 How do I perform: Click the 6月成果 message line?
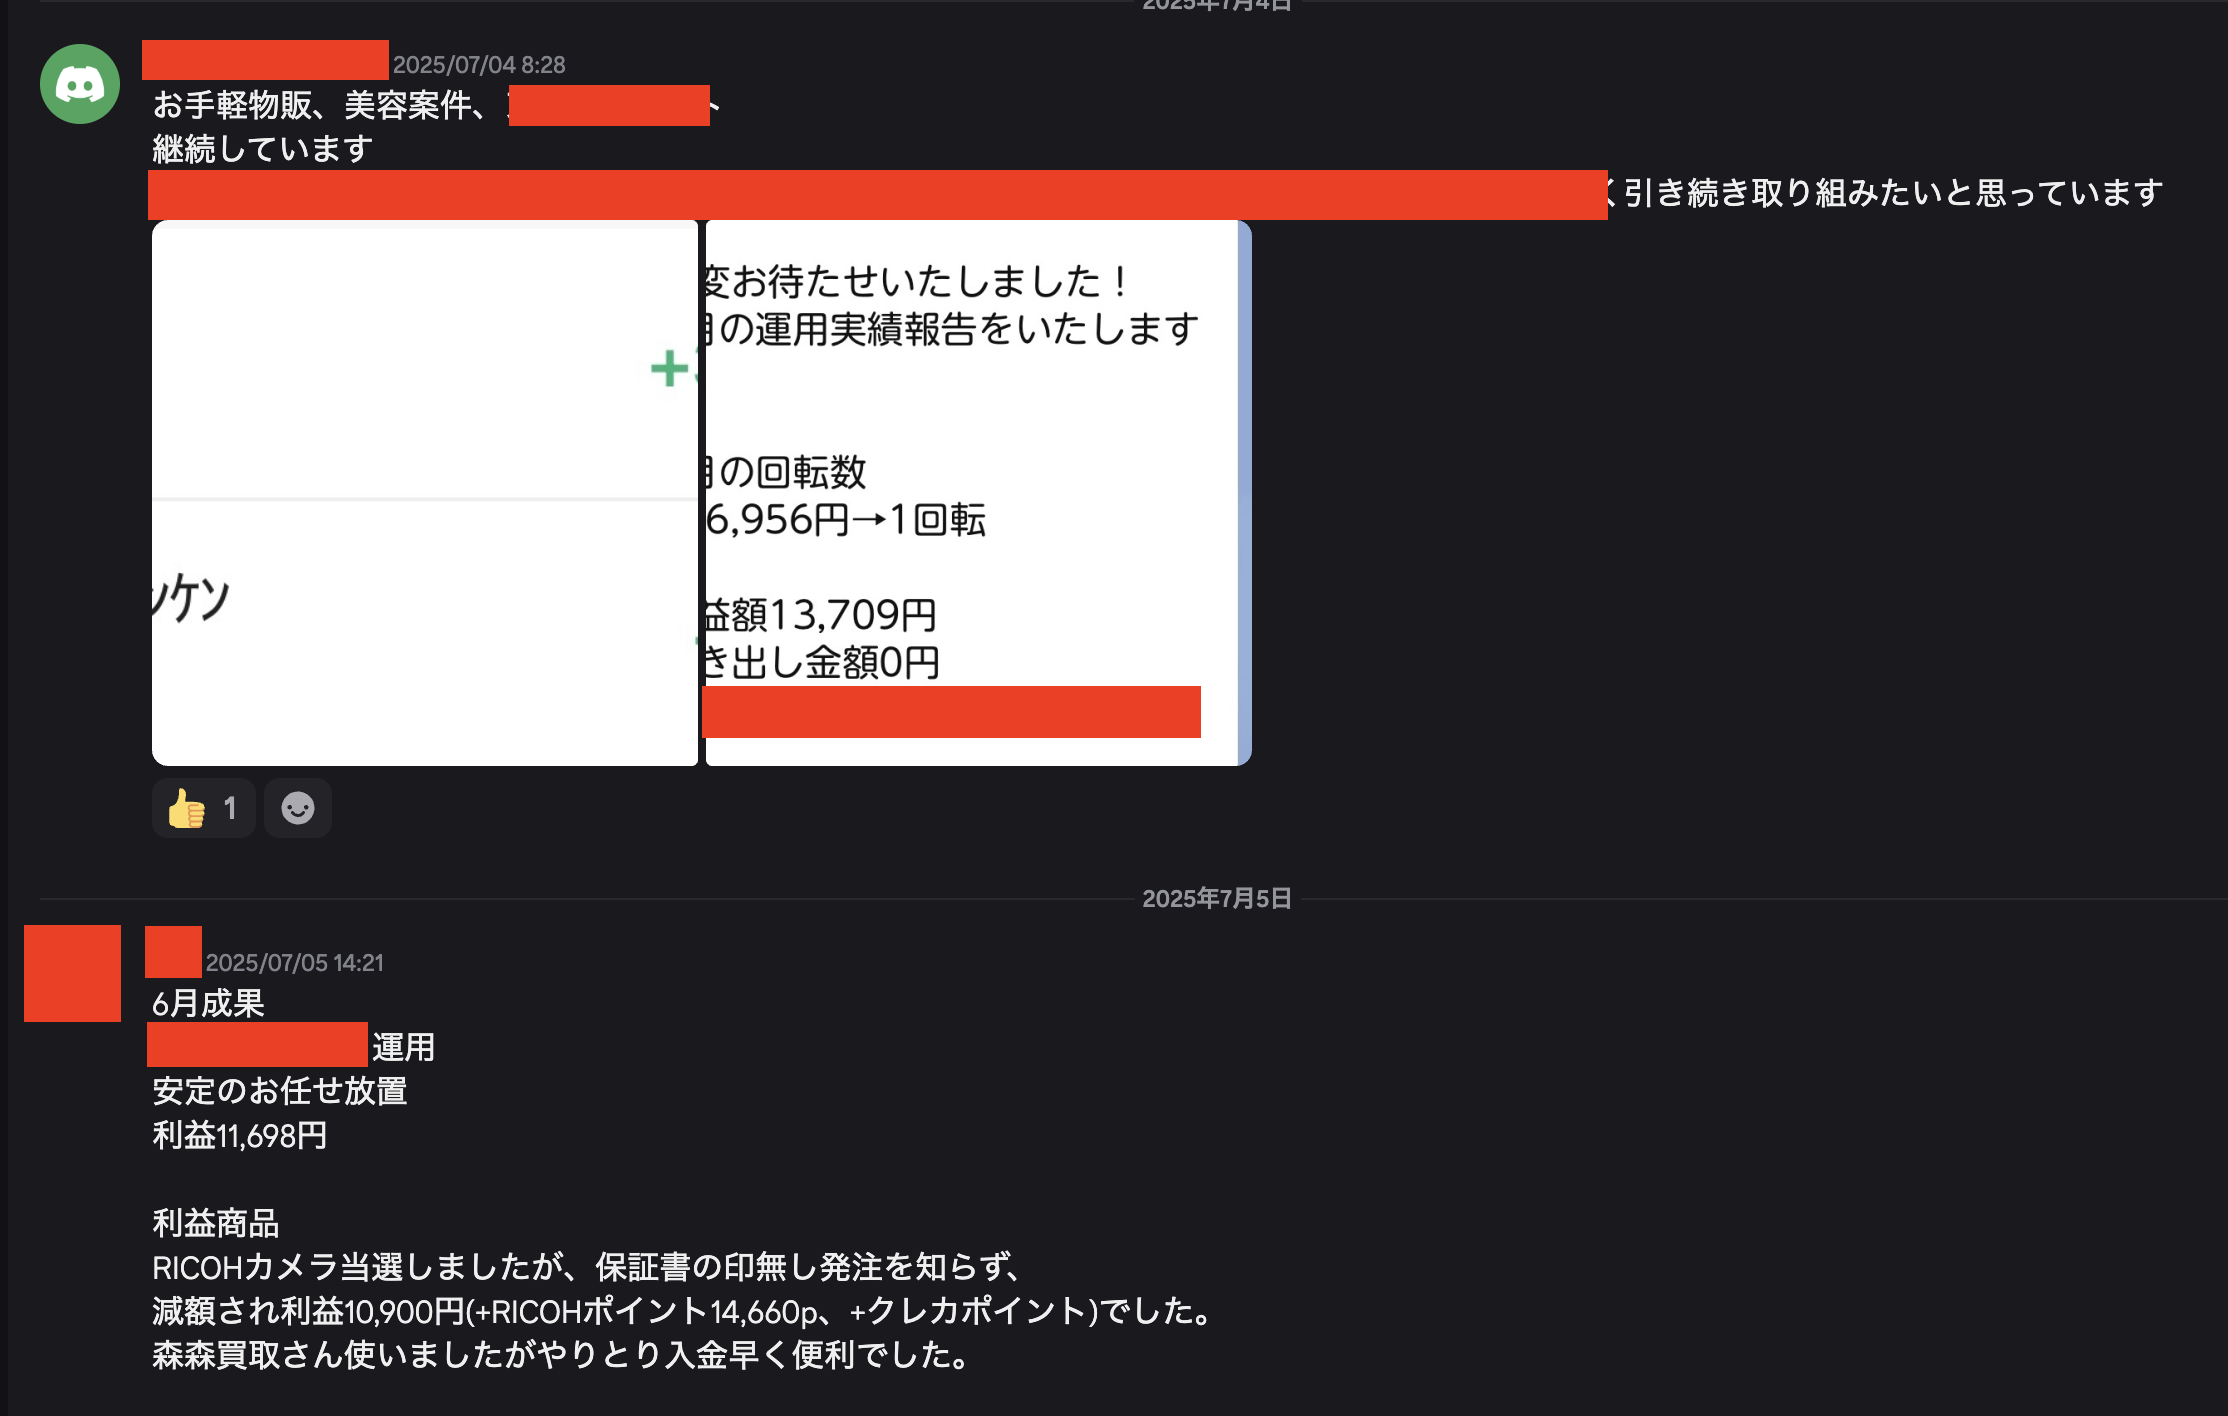coord(208,1003)
